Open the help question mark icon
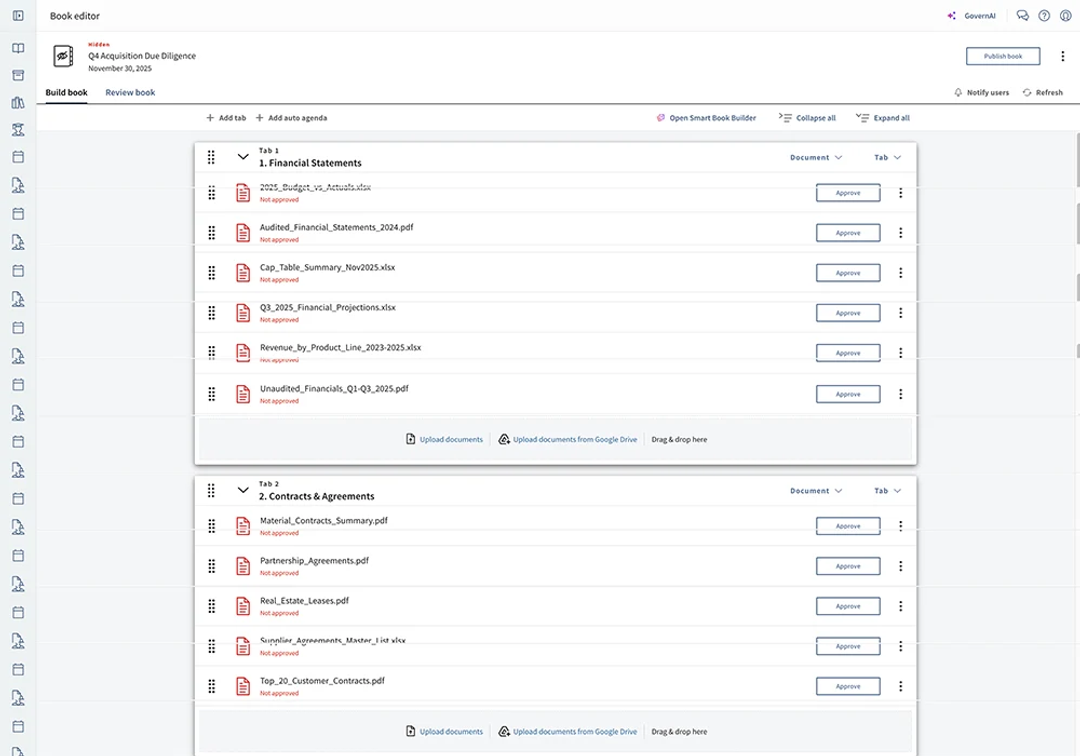The image size is (1080, 756). click(1044, 16)
